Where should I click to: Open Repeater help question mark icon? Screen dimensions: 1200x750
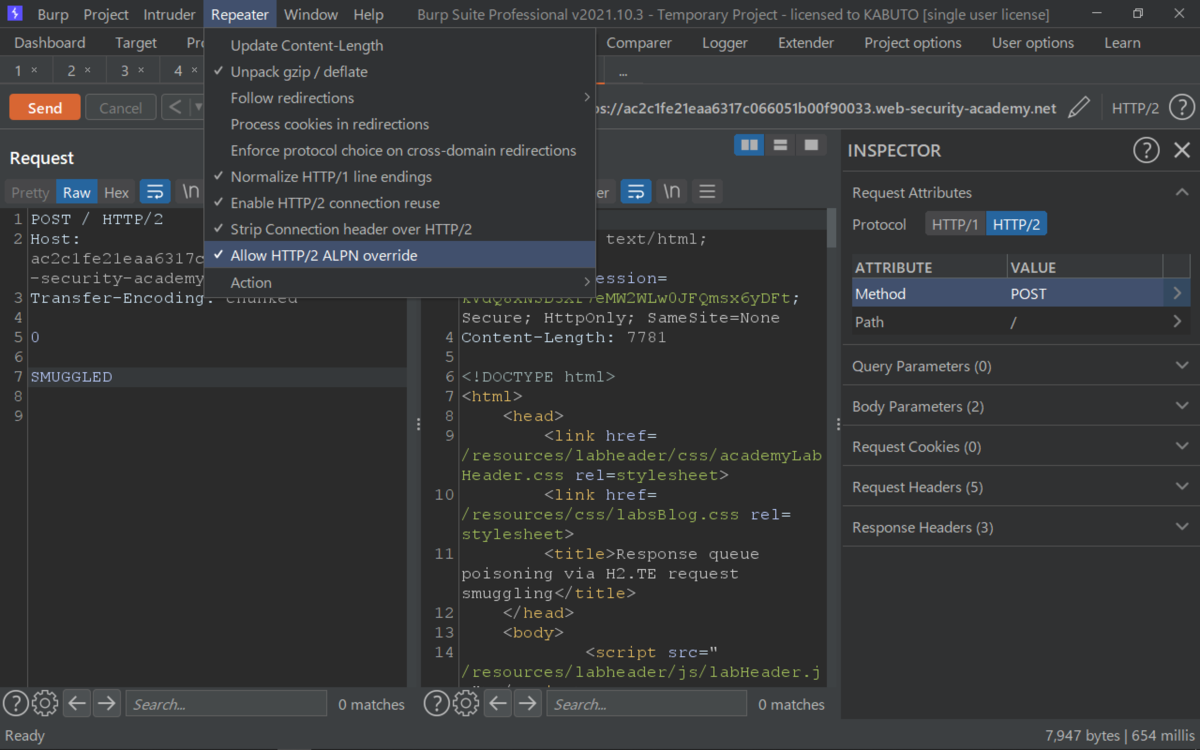pos(1181,108)
